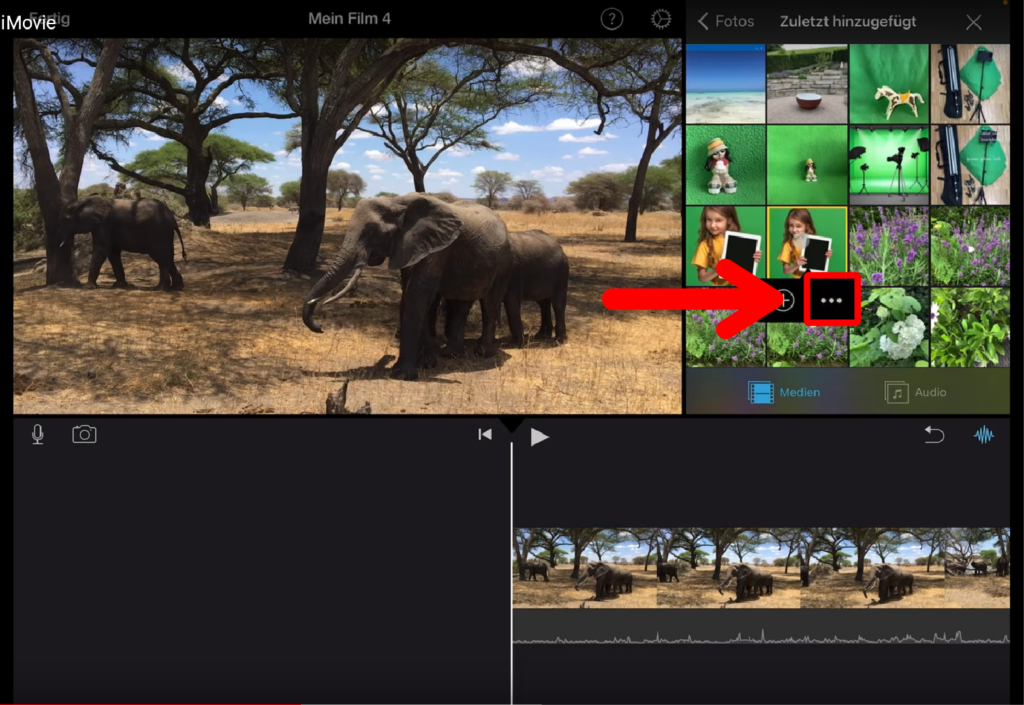
Task: Select elephant clip in timeline
Action: [760, 567]
